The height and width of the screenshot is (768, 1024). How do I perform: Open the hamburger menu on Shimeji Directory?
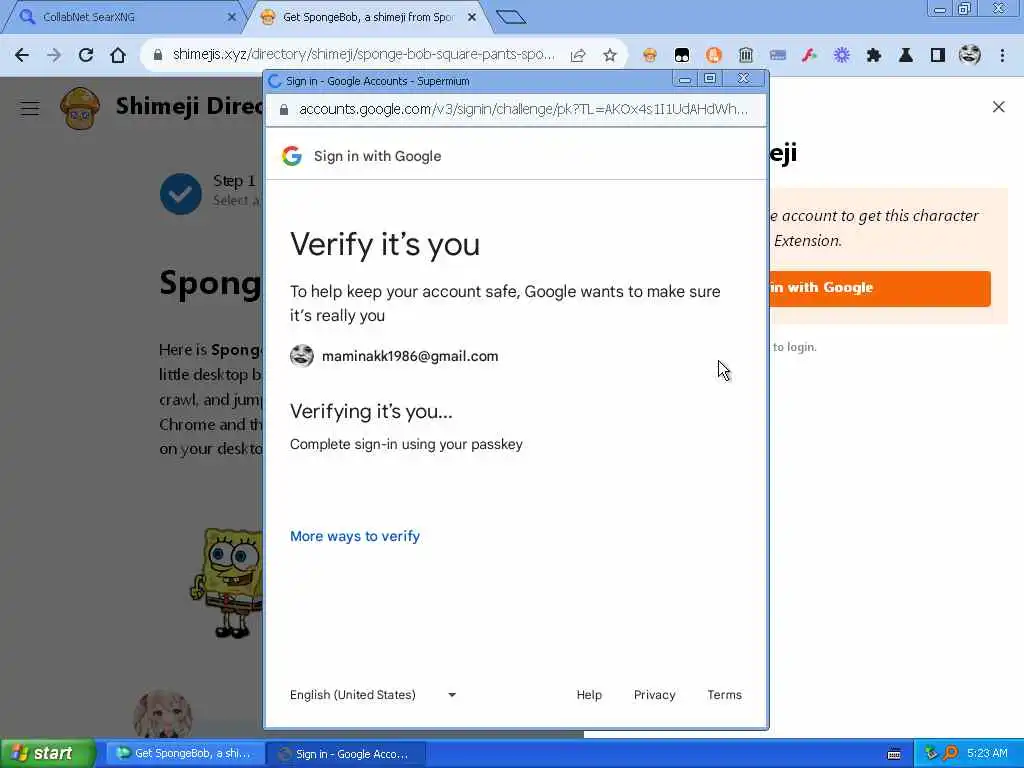coord(30,108)
